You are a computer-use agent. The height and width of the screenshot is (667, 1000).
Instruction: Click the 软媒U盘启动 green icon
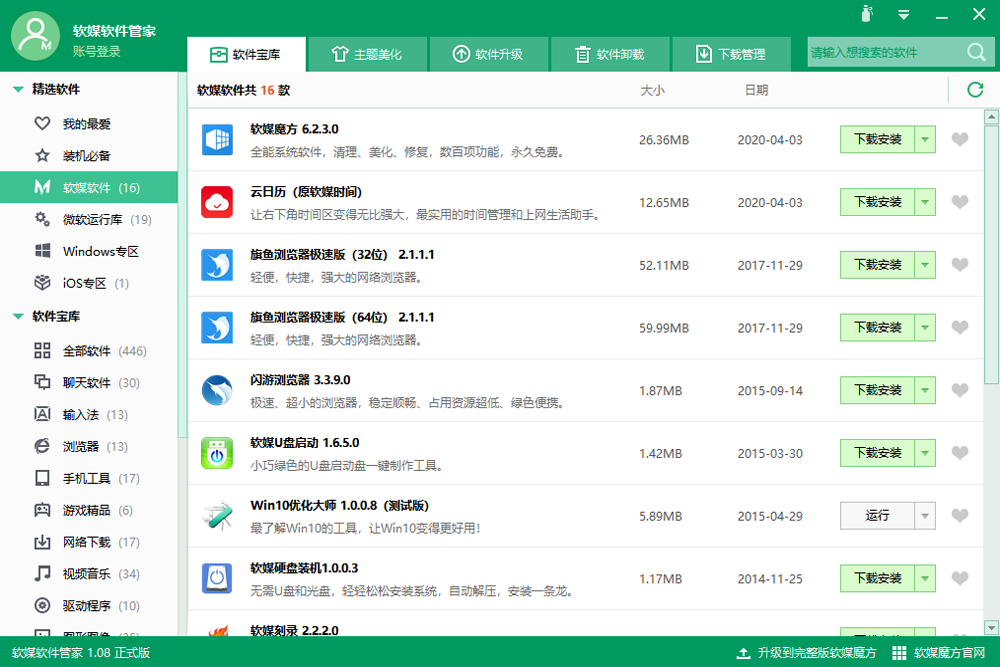click(217, 453)
